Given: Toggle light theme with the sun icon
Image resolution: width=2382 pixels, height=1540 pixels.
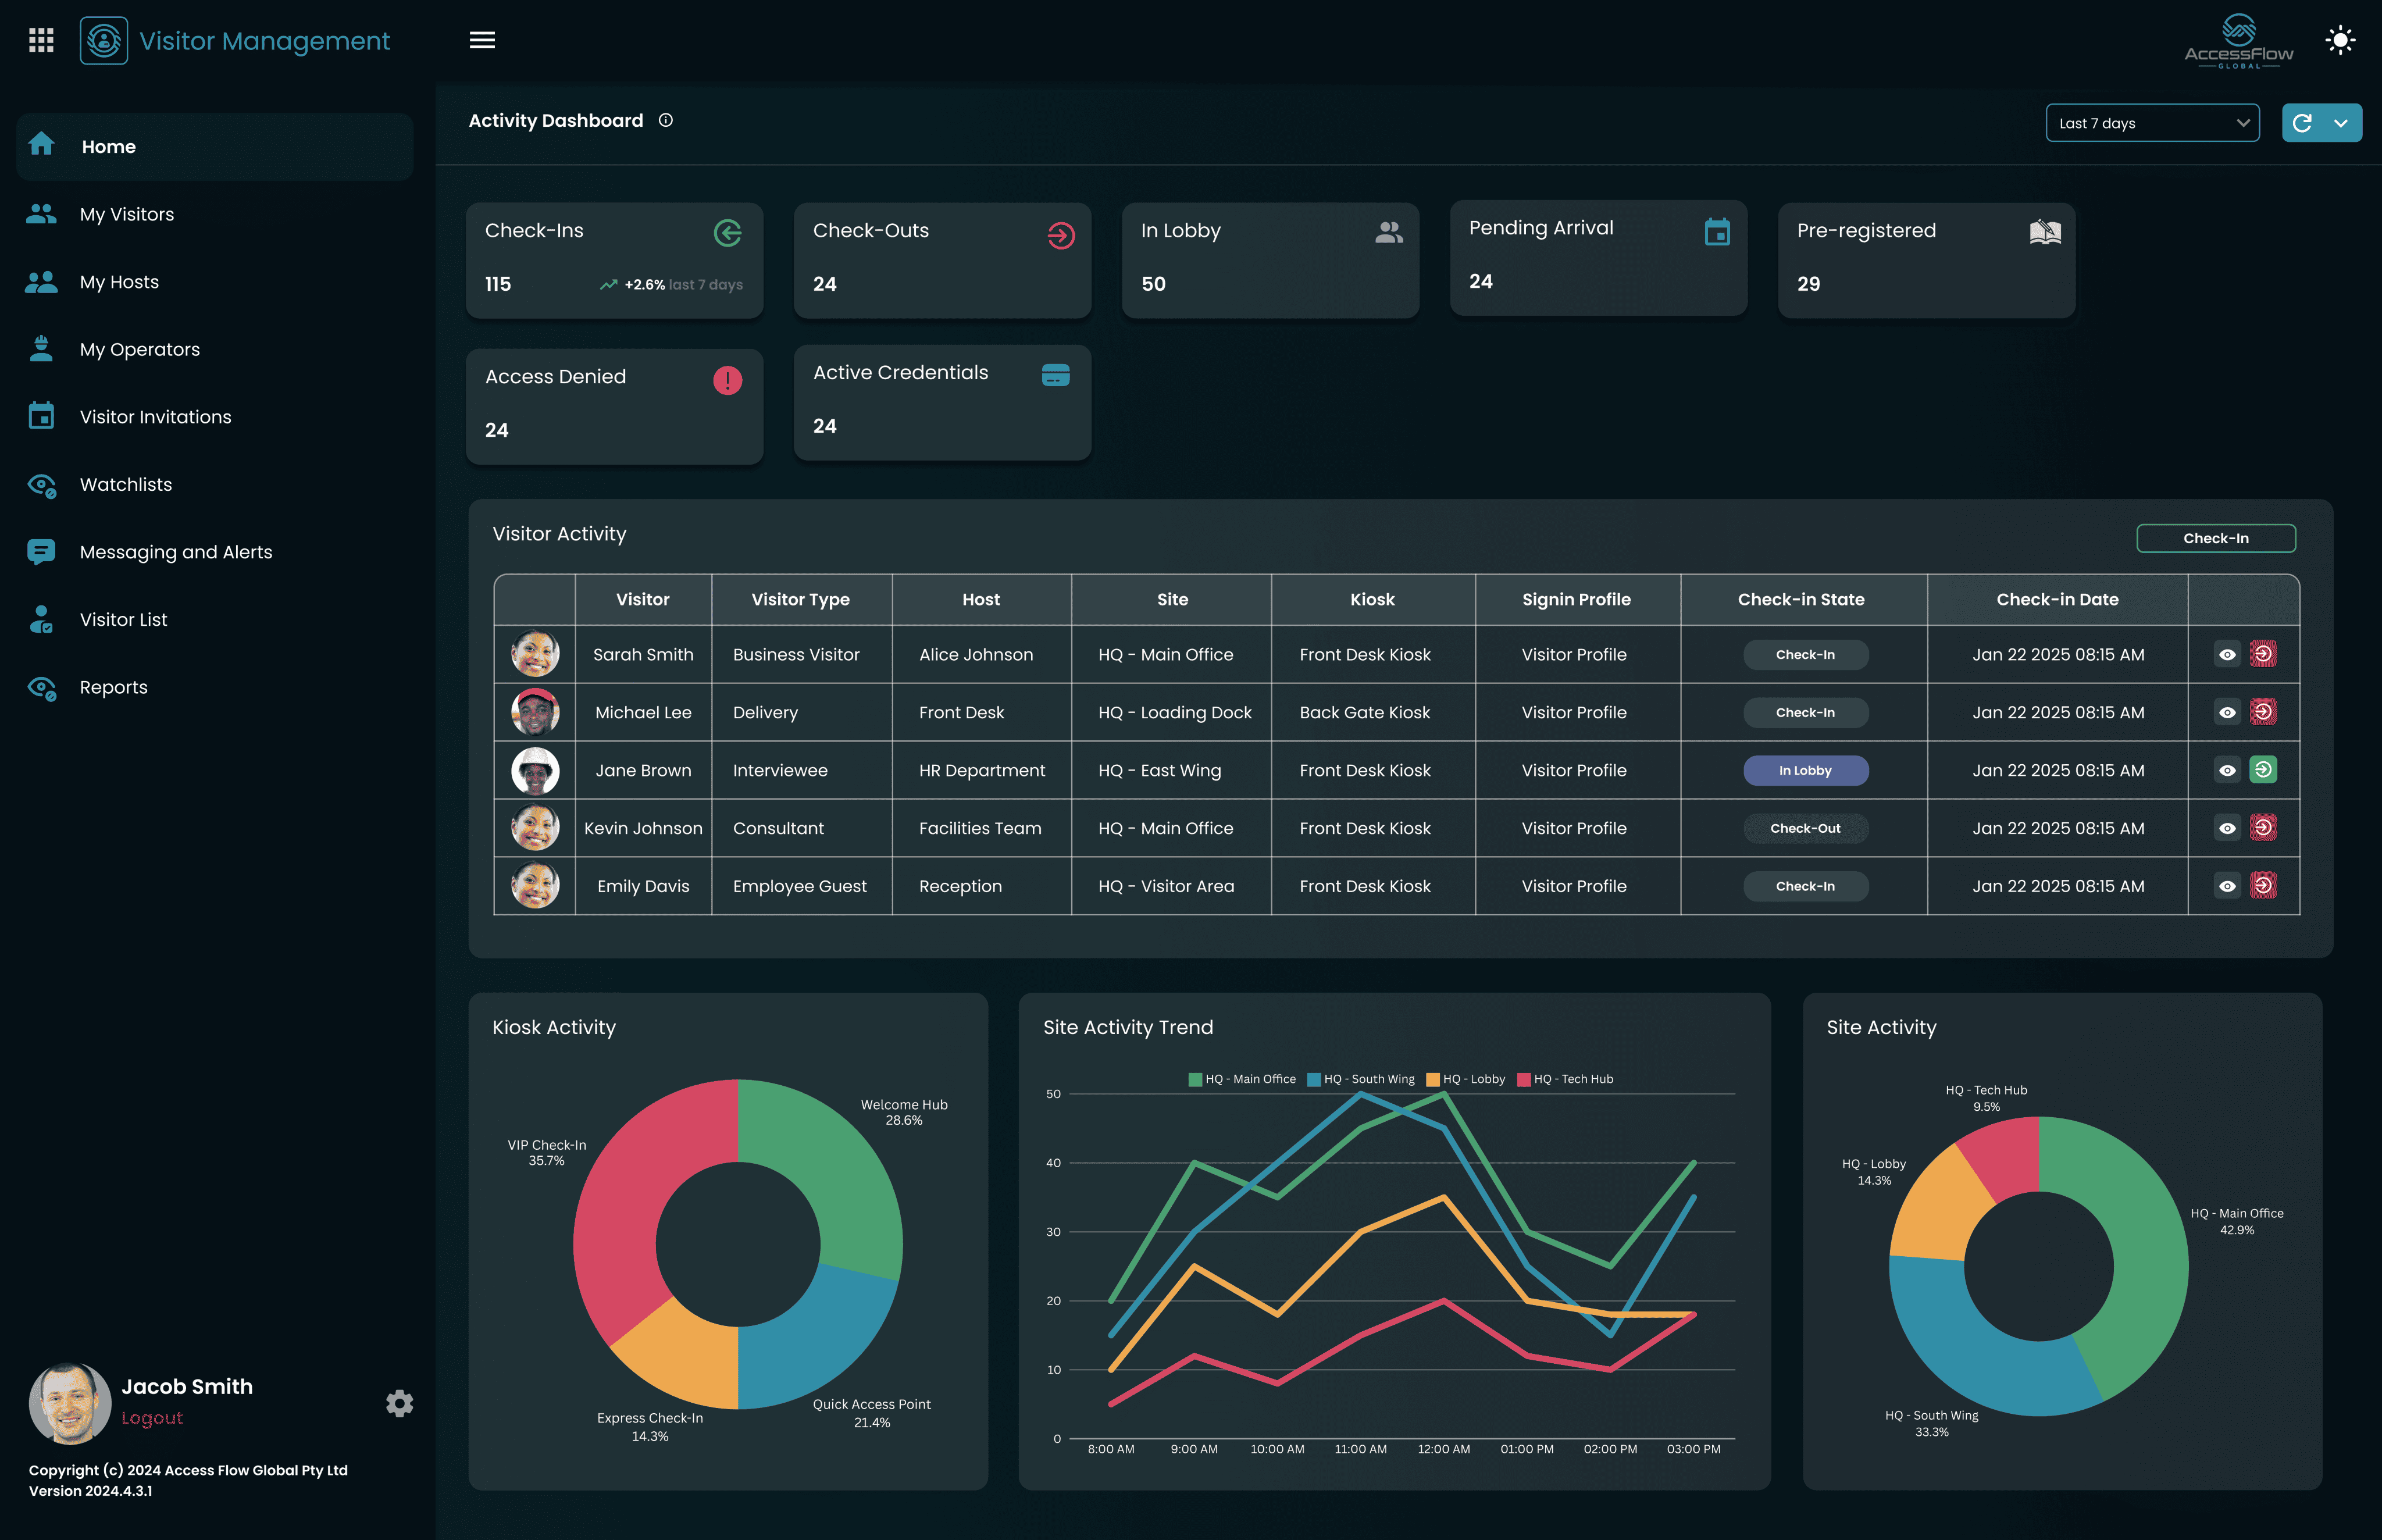Looking at the screenshot, I should pyautogui.click(x=2340, y=40).
